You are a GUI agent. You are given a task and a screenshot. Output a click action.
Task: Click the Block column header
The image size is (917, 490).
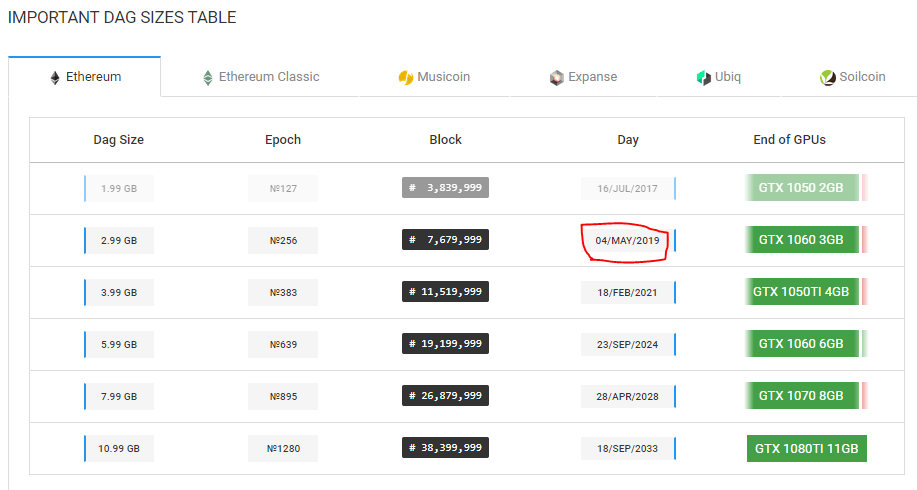(x=446, y=140)
